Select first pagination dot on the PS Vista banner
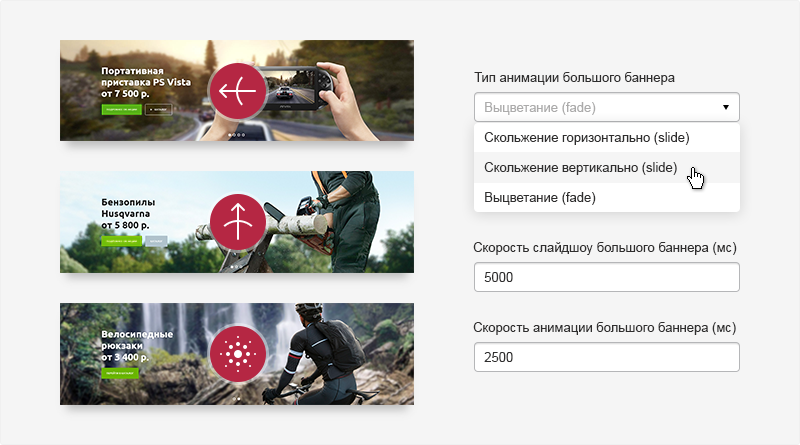This screenshot has height=445, width=800. pos(230,135)
